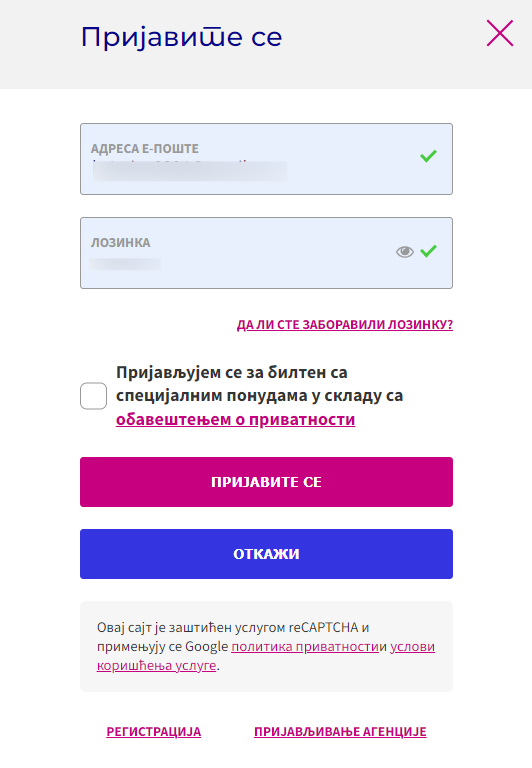This screenshot has height=768, width=532.
Task: Cancel with the blue ОТКАЖИ button
Action: [x=266, y=554]
